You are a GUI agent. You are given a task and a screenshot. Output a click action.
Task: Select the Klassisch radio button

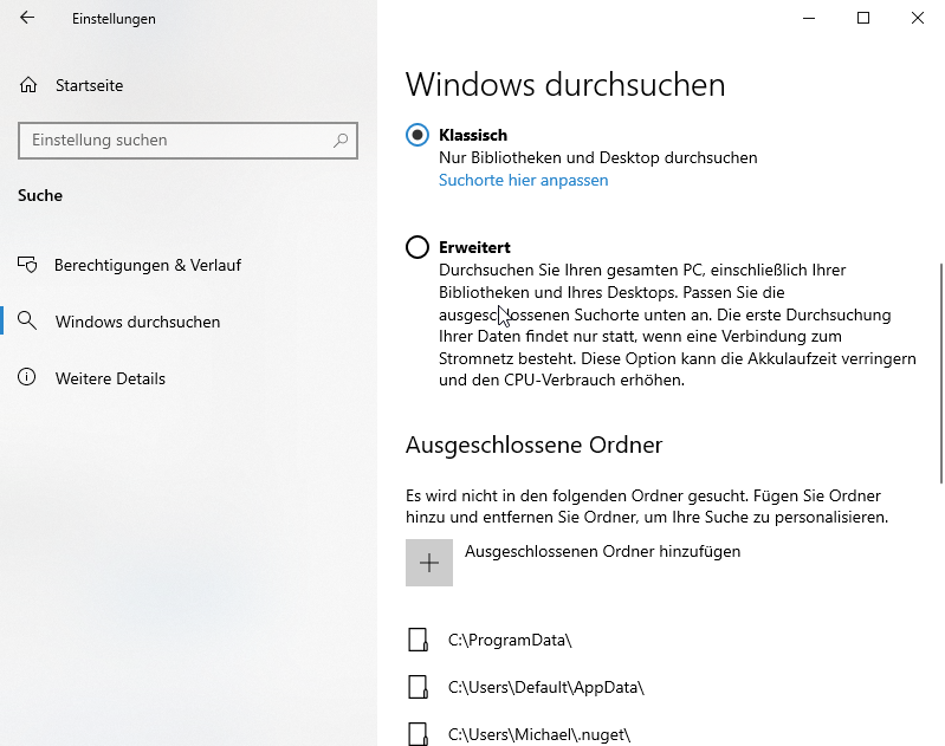pos(417,135)
